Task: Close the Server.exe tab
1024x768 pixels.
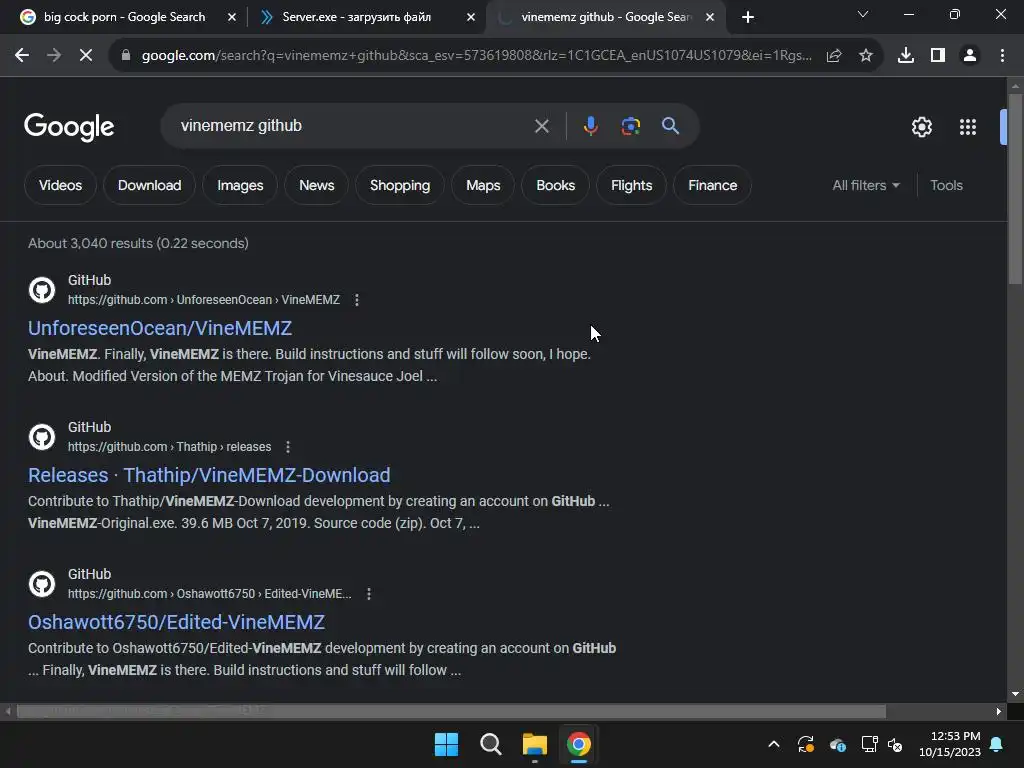Action: (x=471, y=17)
